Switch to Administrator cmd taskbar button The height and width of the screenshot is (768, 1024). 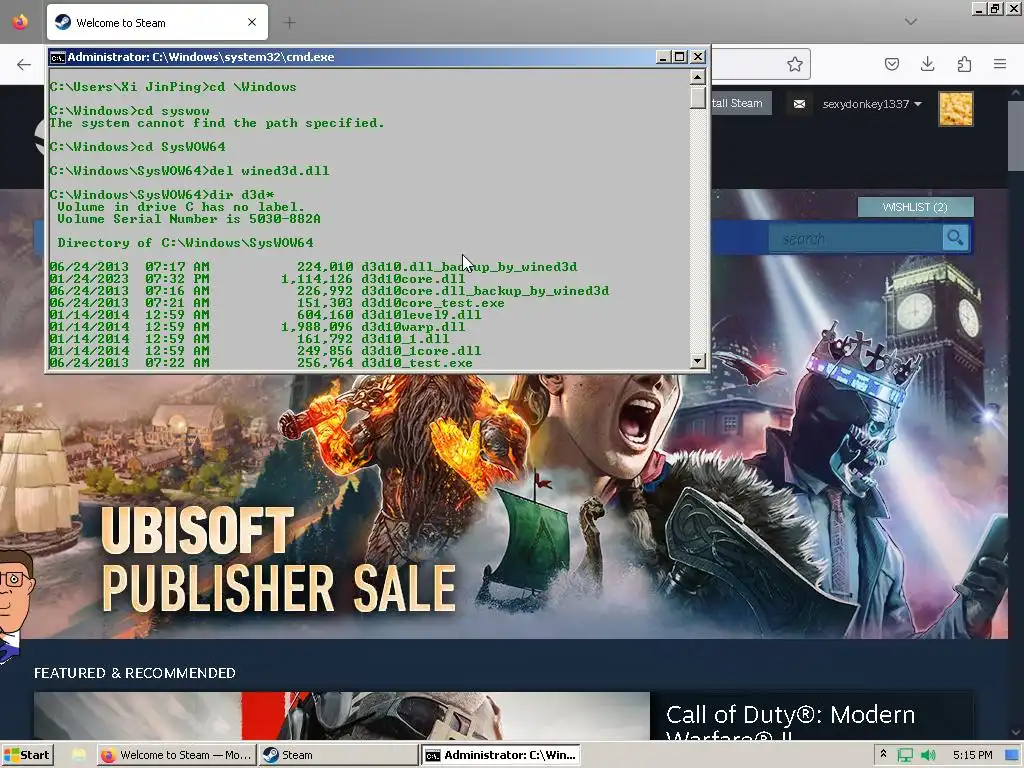point(500,755)
